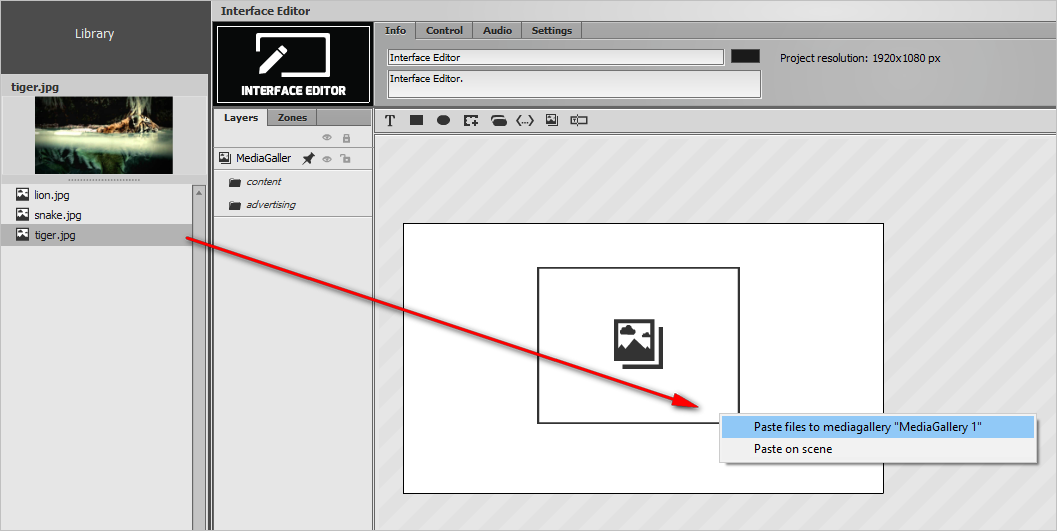Select the add-zone selection tool
The width and height of the screenshot is (1057, 531).
tap(471, 121)
